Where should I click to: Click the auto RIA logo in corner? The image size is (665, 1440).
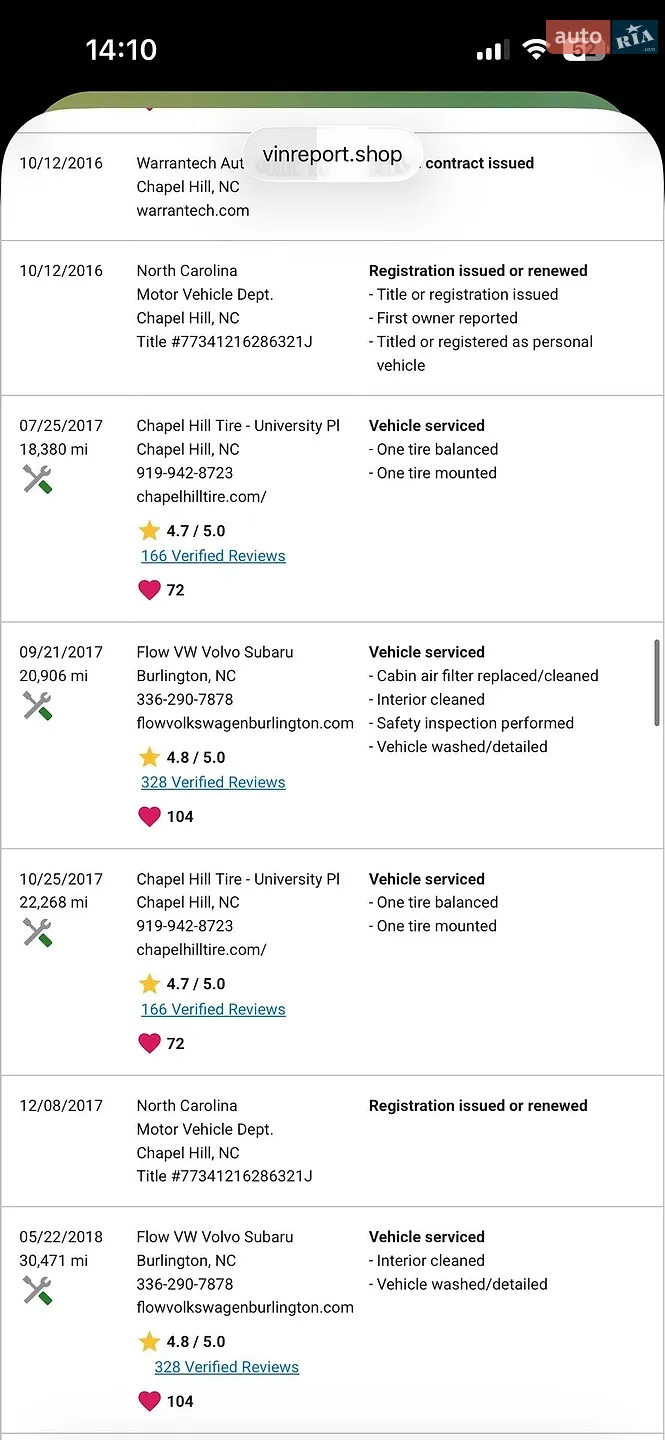tap(602, 37)
